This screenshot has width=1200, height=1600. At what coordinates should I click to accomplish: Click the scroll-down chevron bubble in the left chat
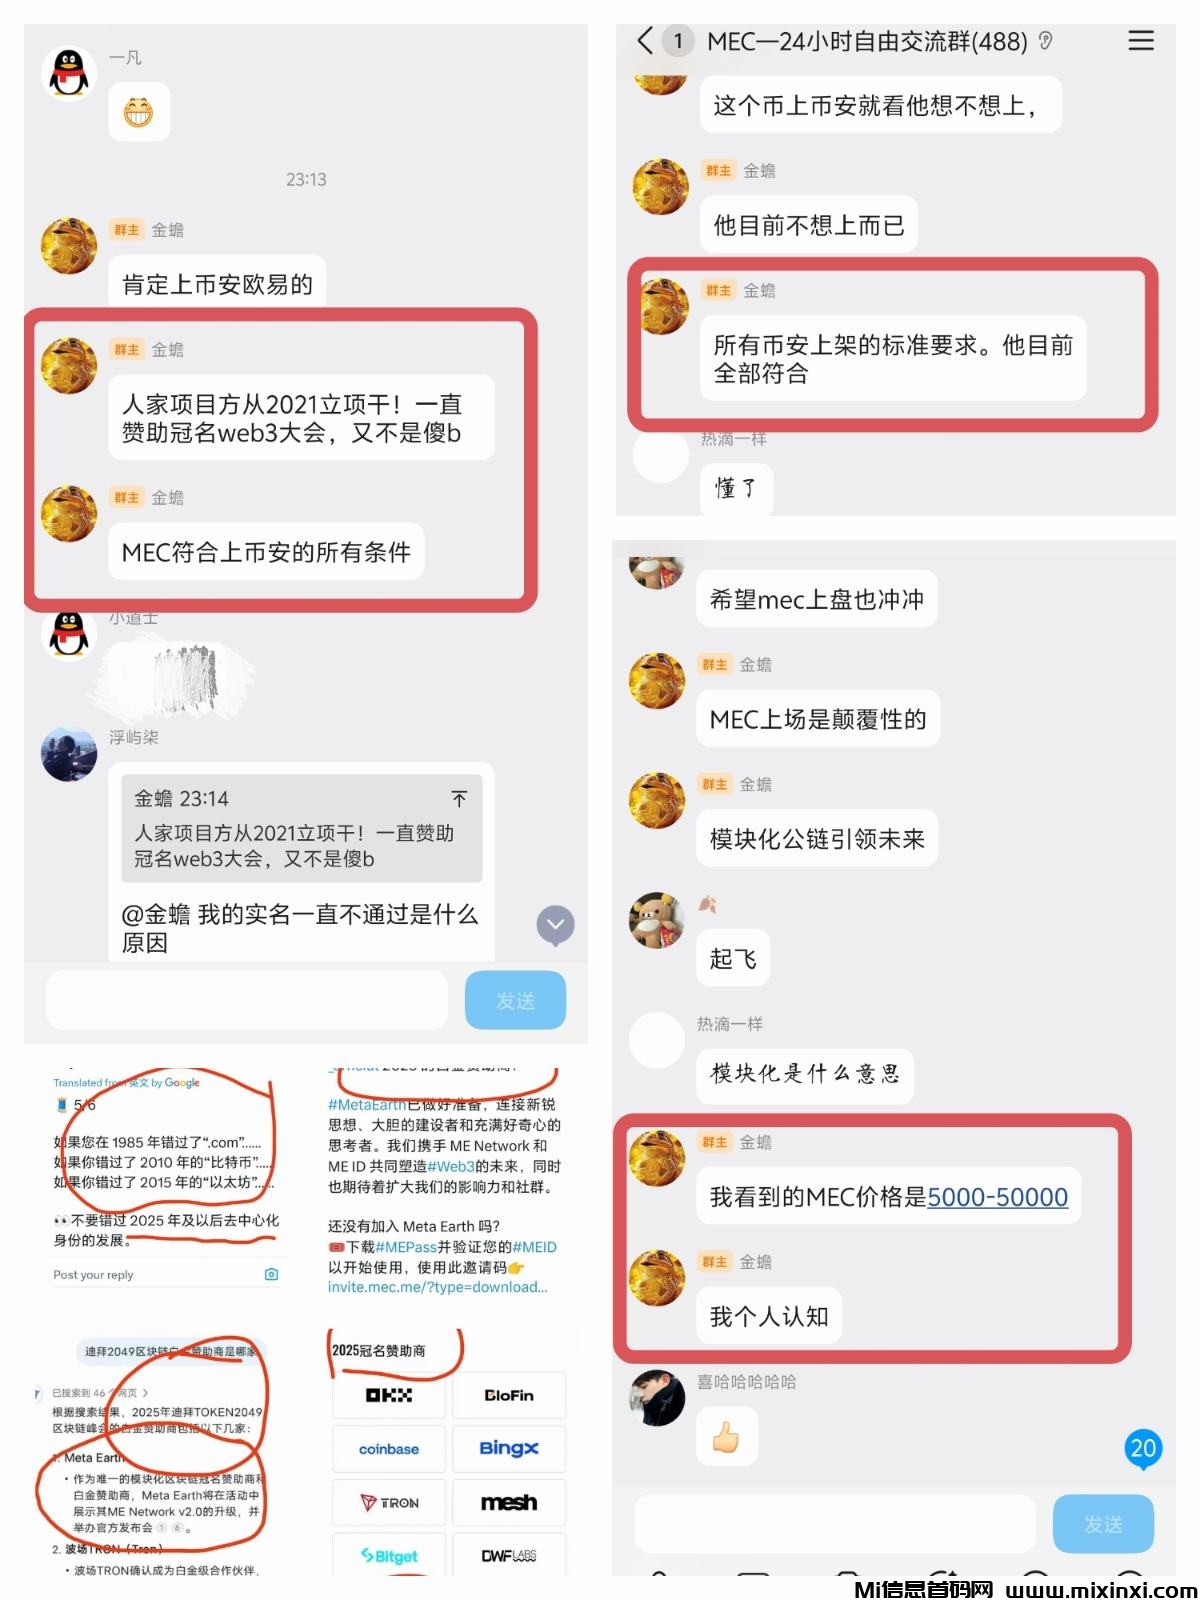click(556, 925)
